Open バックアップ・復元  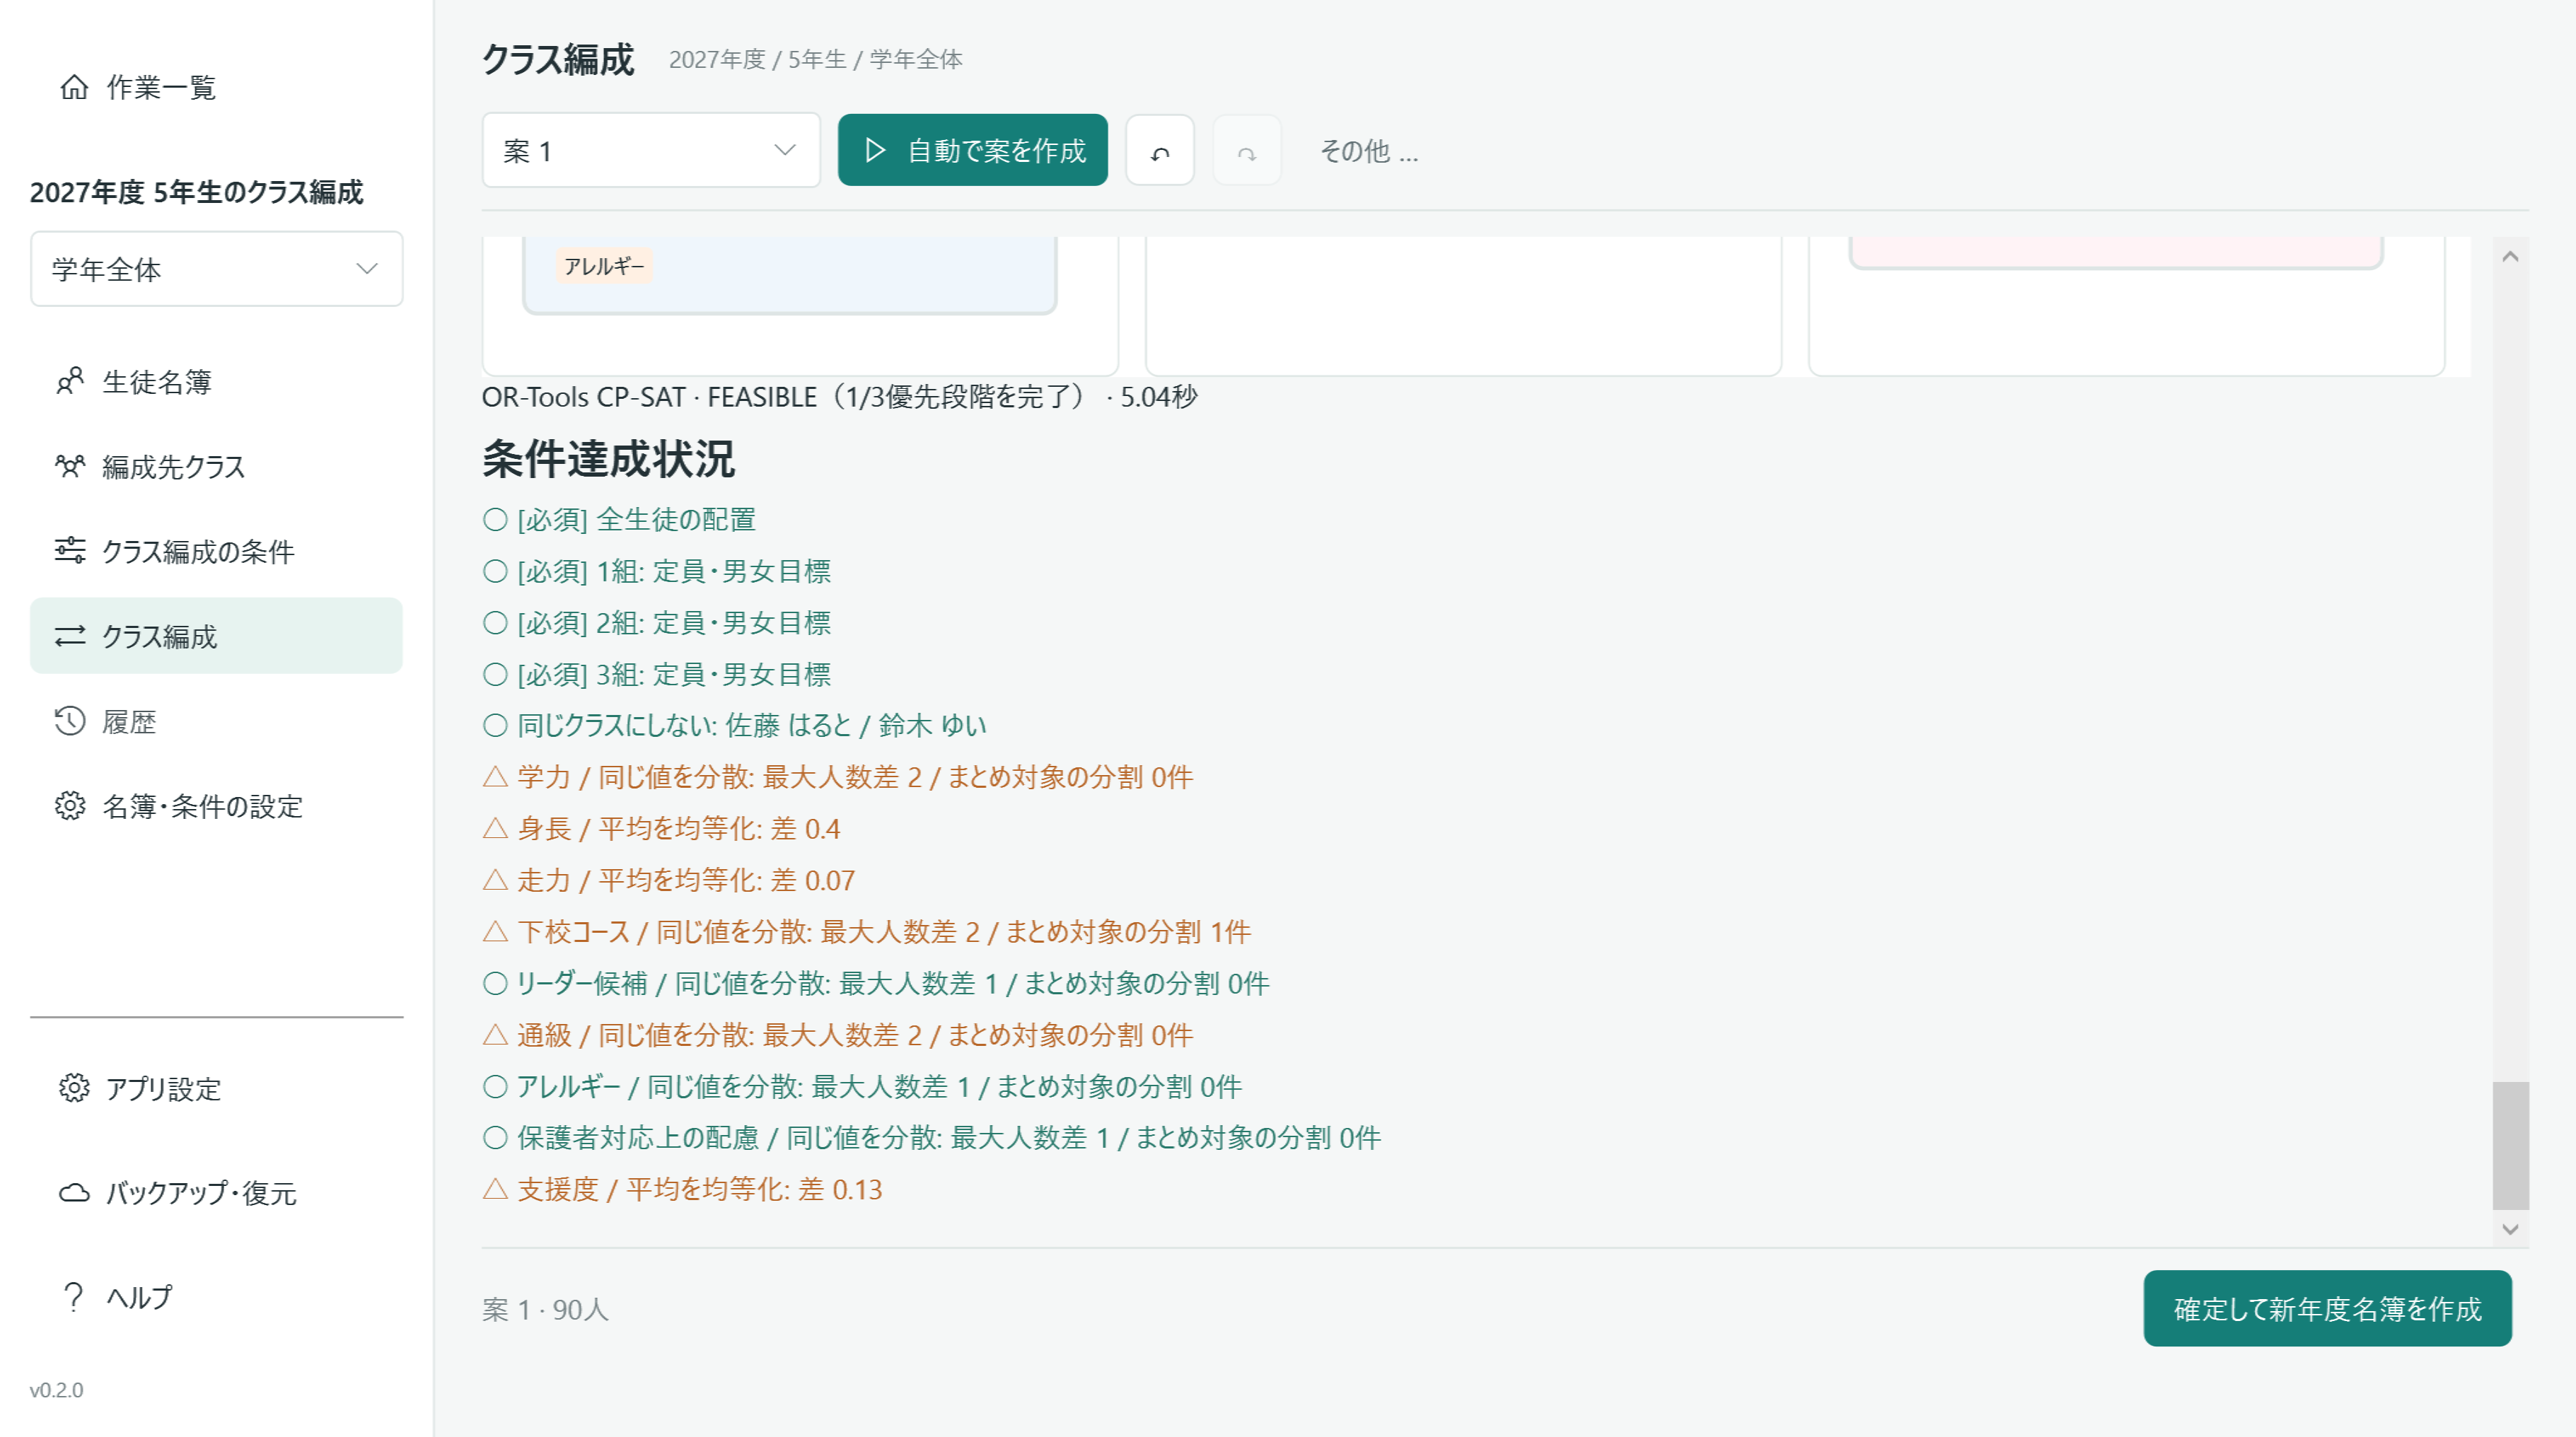(x=216, y=1192)
